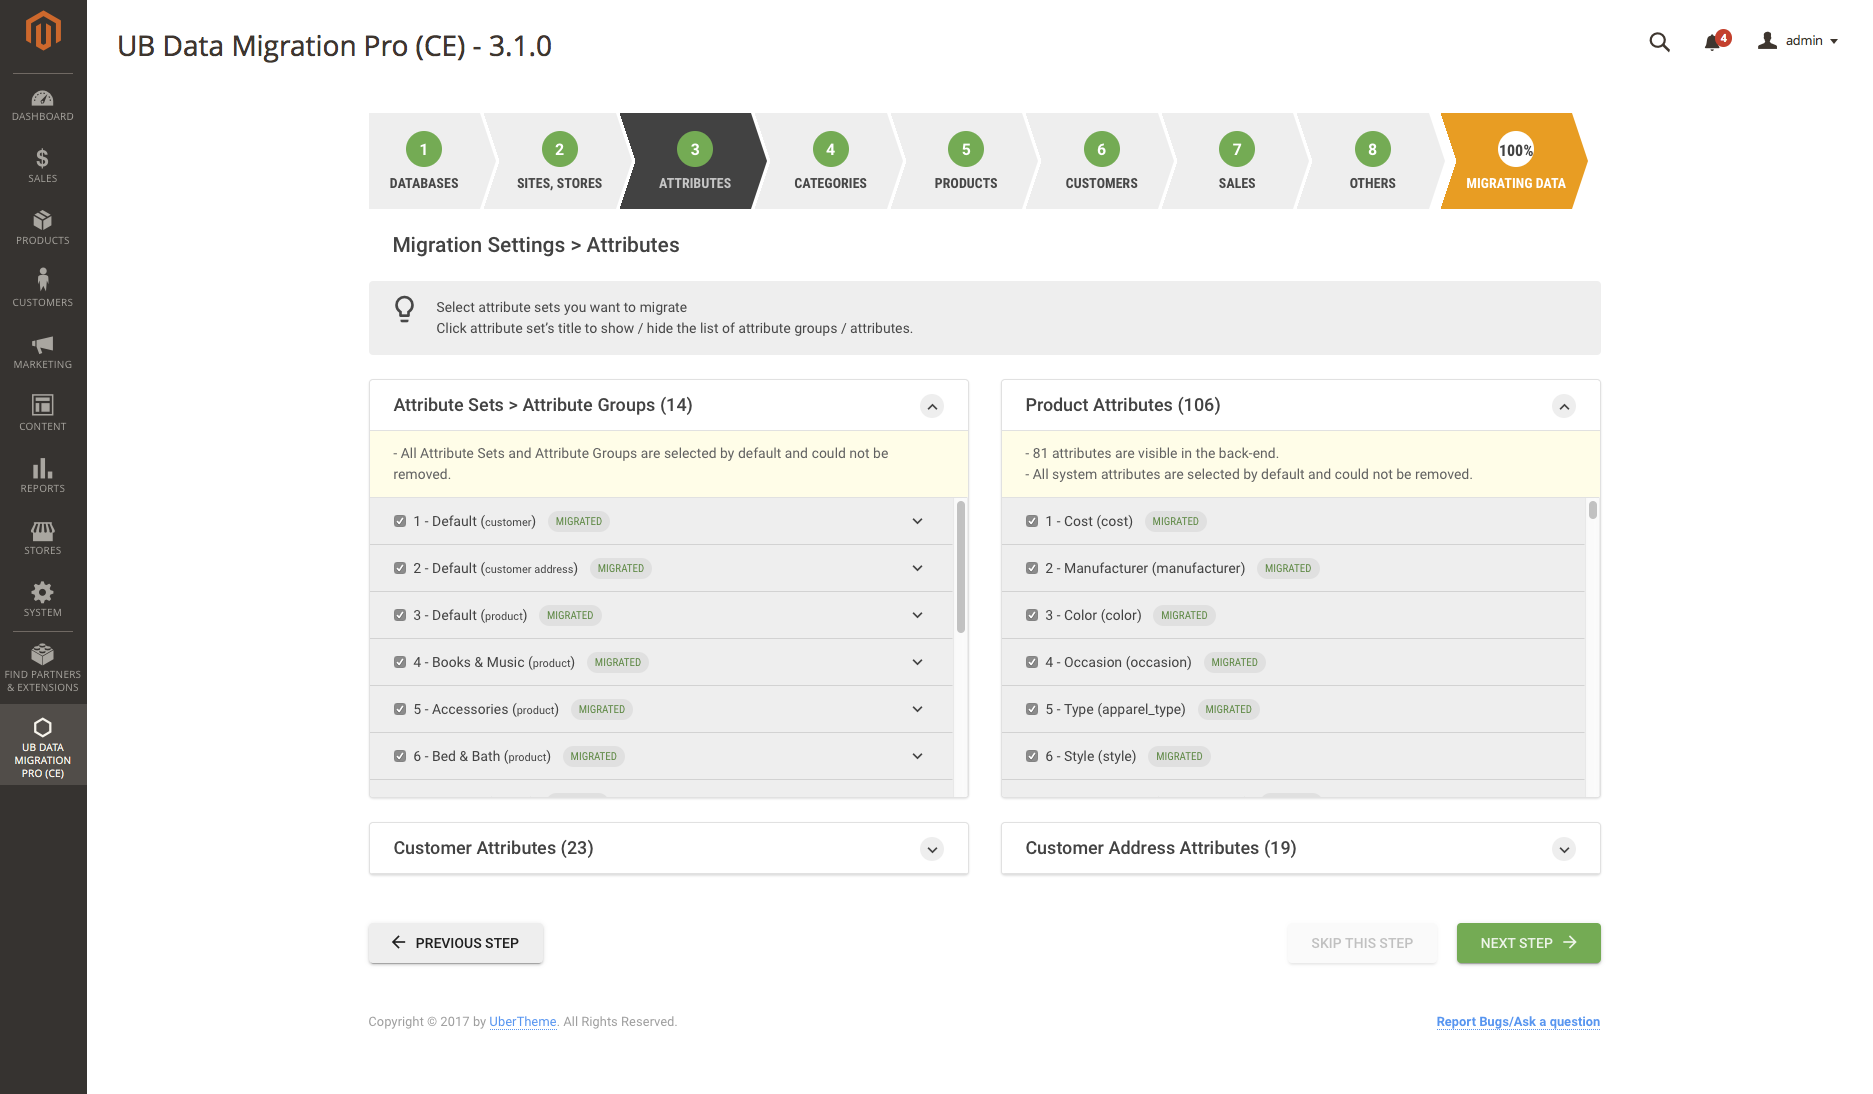Click the Previous Step button
The image size is (1873, 1094).
[456, 943]
